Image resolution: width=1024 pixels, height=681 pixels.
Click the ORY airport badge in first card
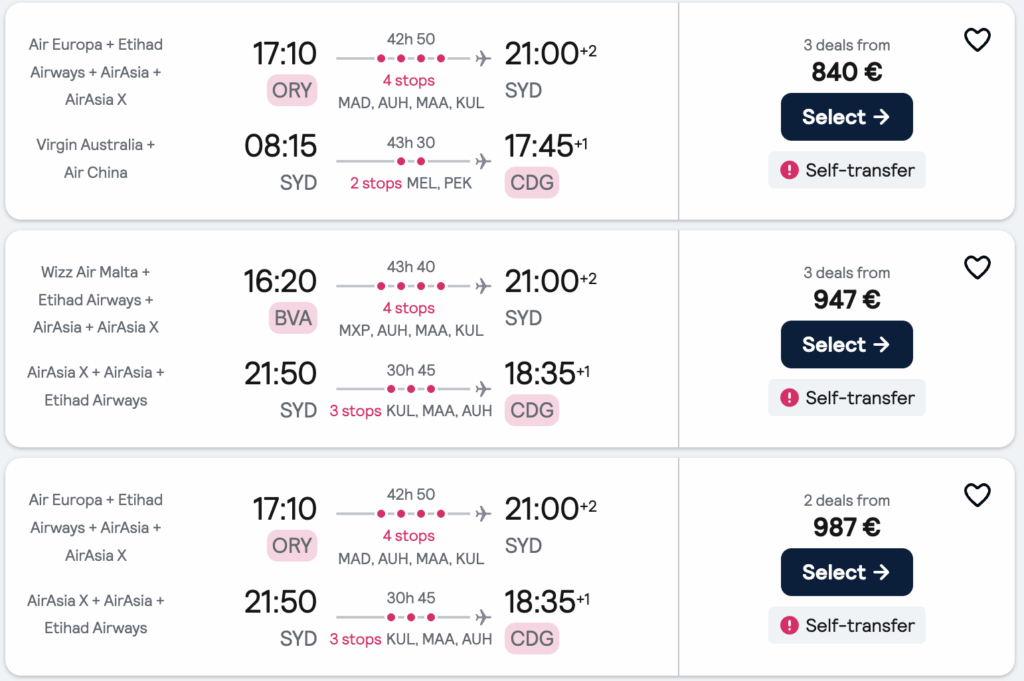pos(292,90)
